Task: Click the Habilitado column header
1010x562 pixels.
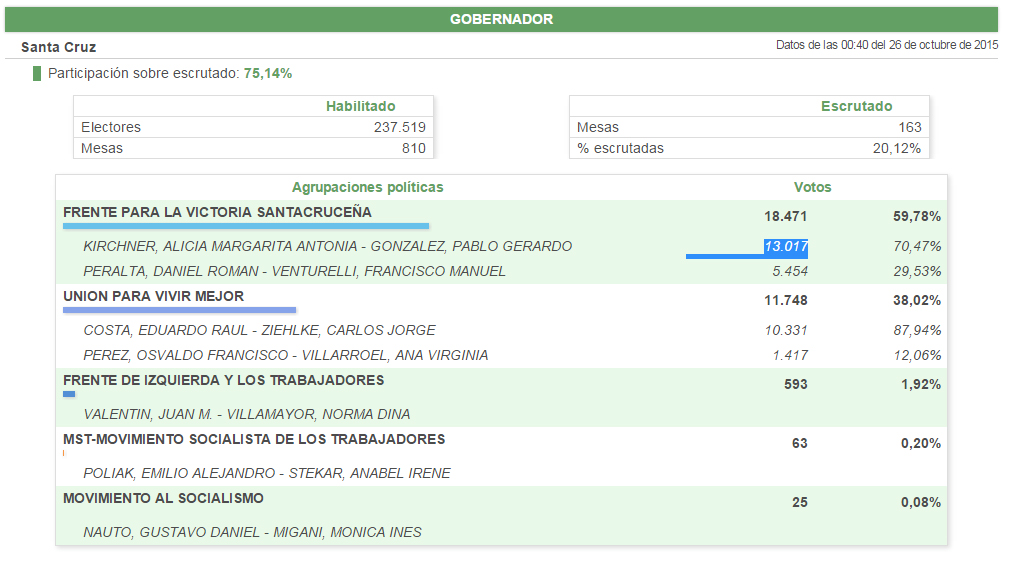Action: [x=361, y=106]
